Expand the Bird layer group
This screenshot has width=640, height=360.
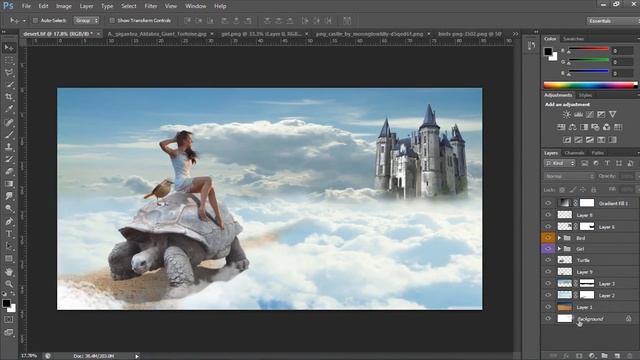point(560,238)
